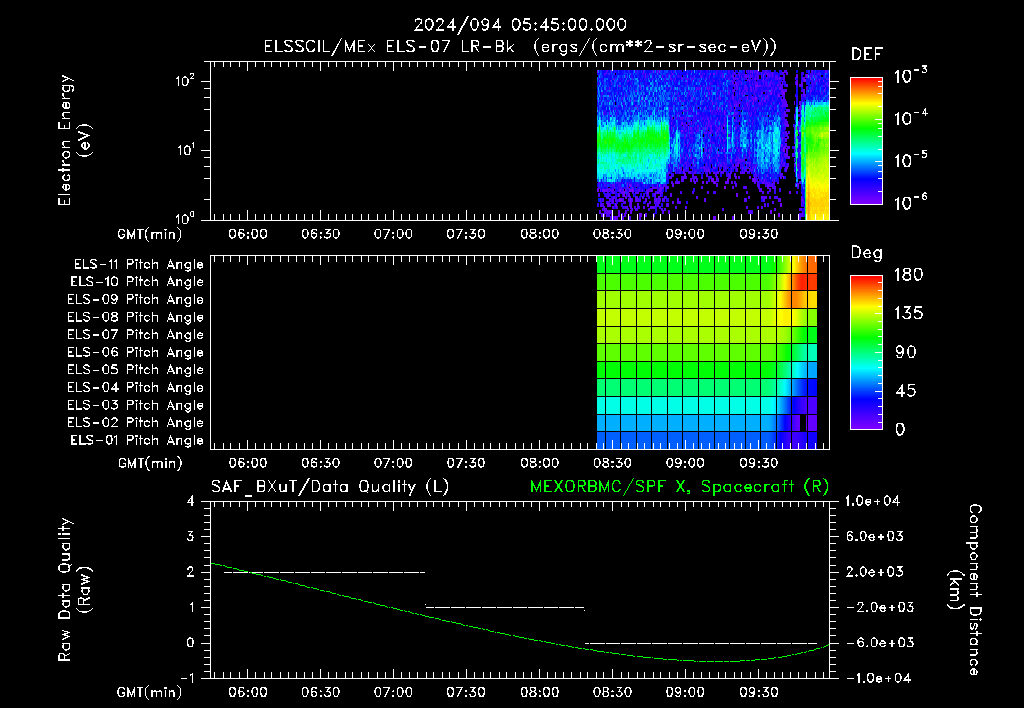Click the 08:30 time label under the spectrogram
Screen dimensions: 1024x708
[x=612, y=234]
